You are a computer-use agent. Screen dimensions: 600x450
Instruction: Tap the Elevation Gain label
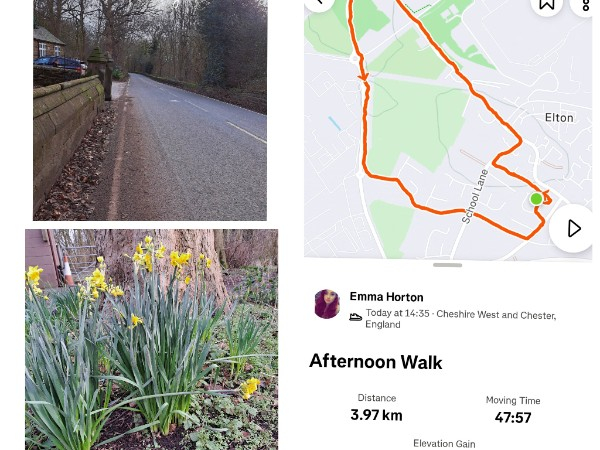coord(444,443)
